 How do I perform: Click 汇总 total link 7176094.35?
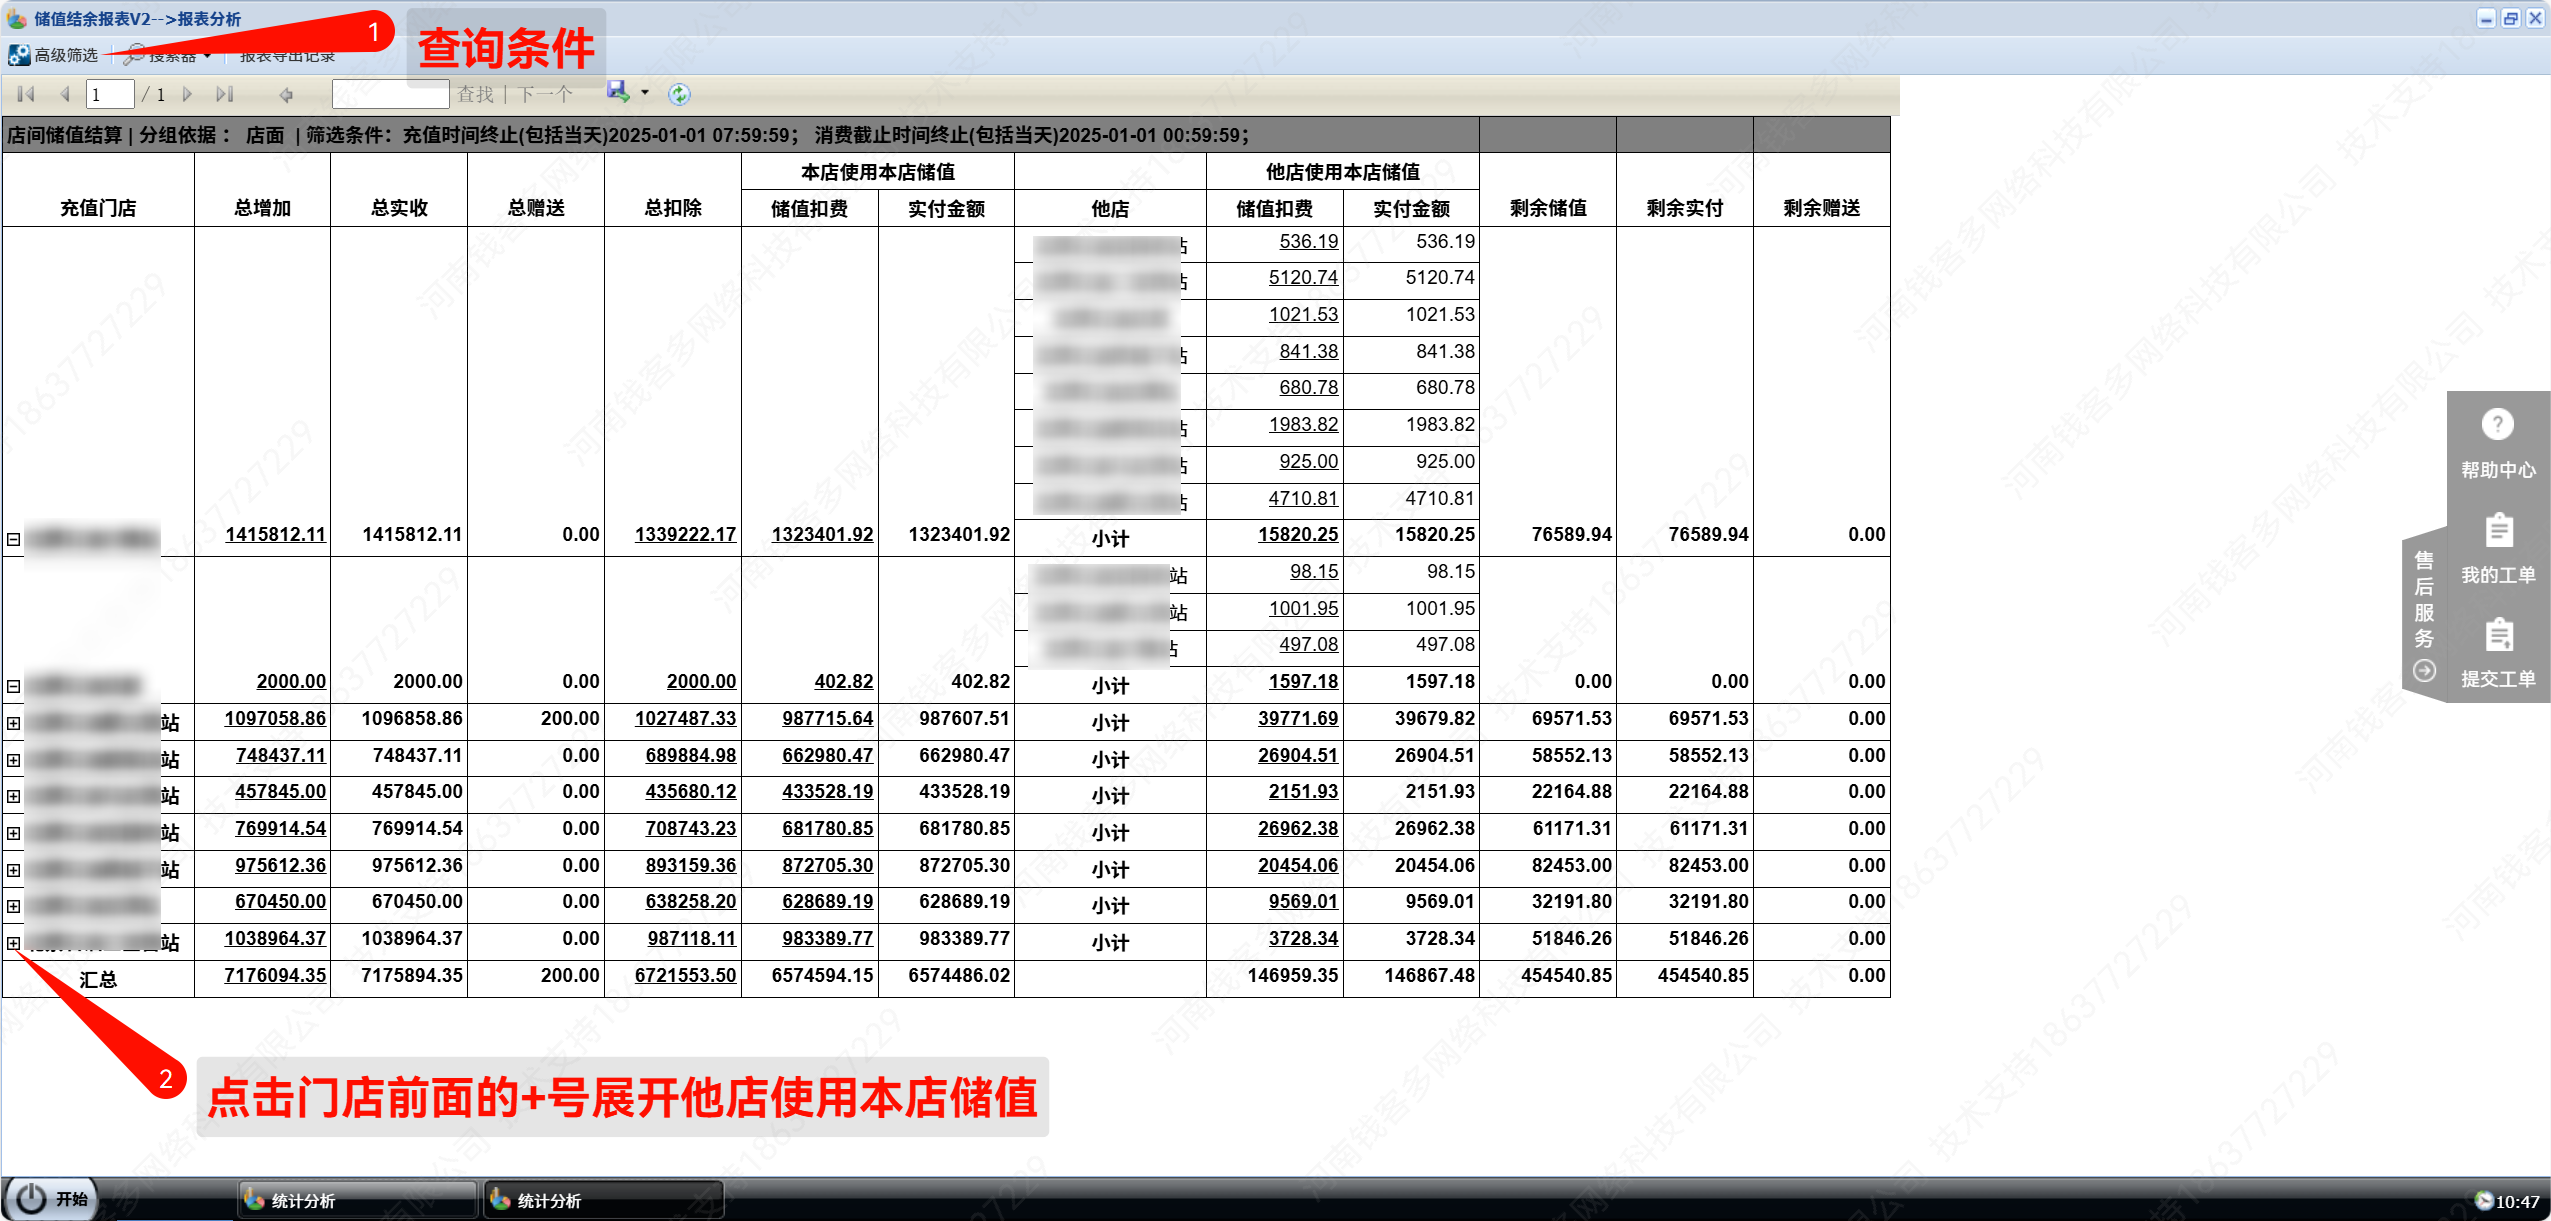275,975
